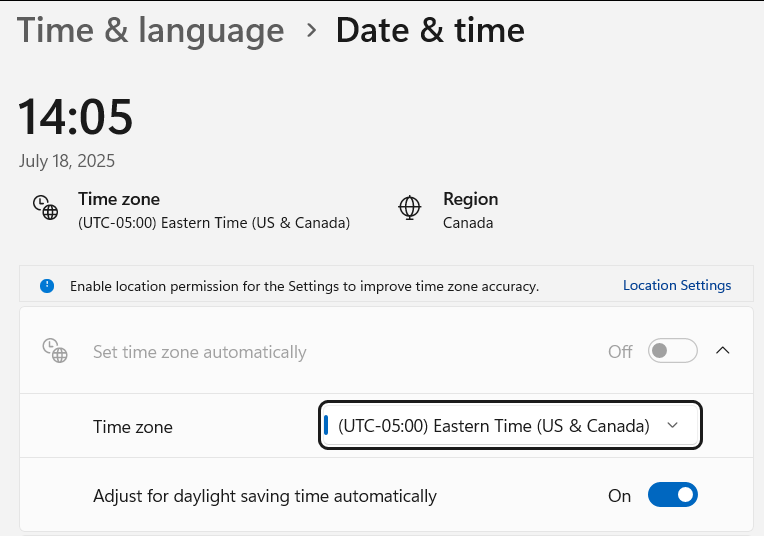Click the Time zone dropdown arrow
Viewport: 764px width, 536px height.
pos(672,425)
